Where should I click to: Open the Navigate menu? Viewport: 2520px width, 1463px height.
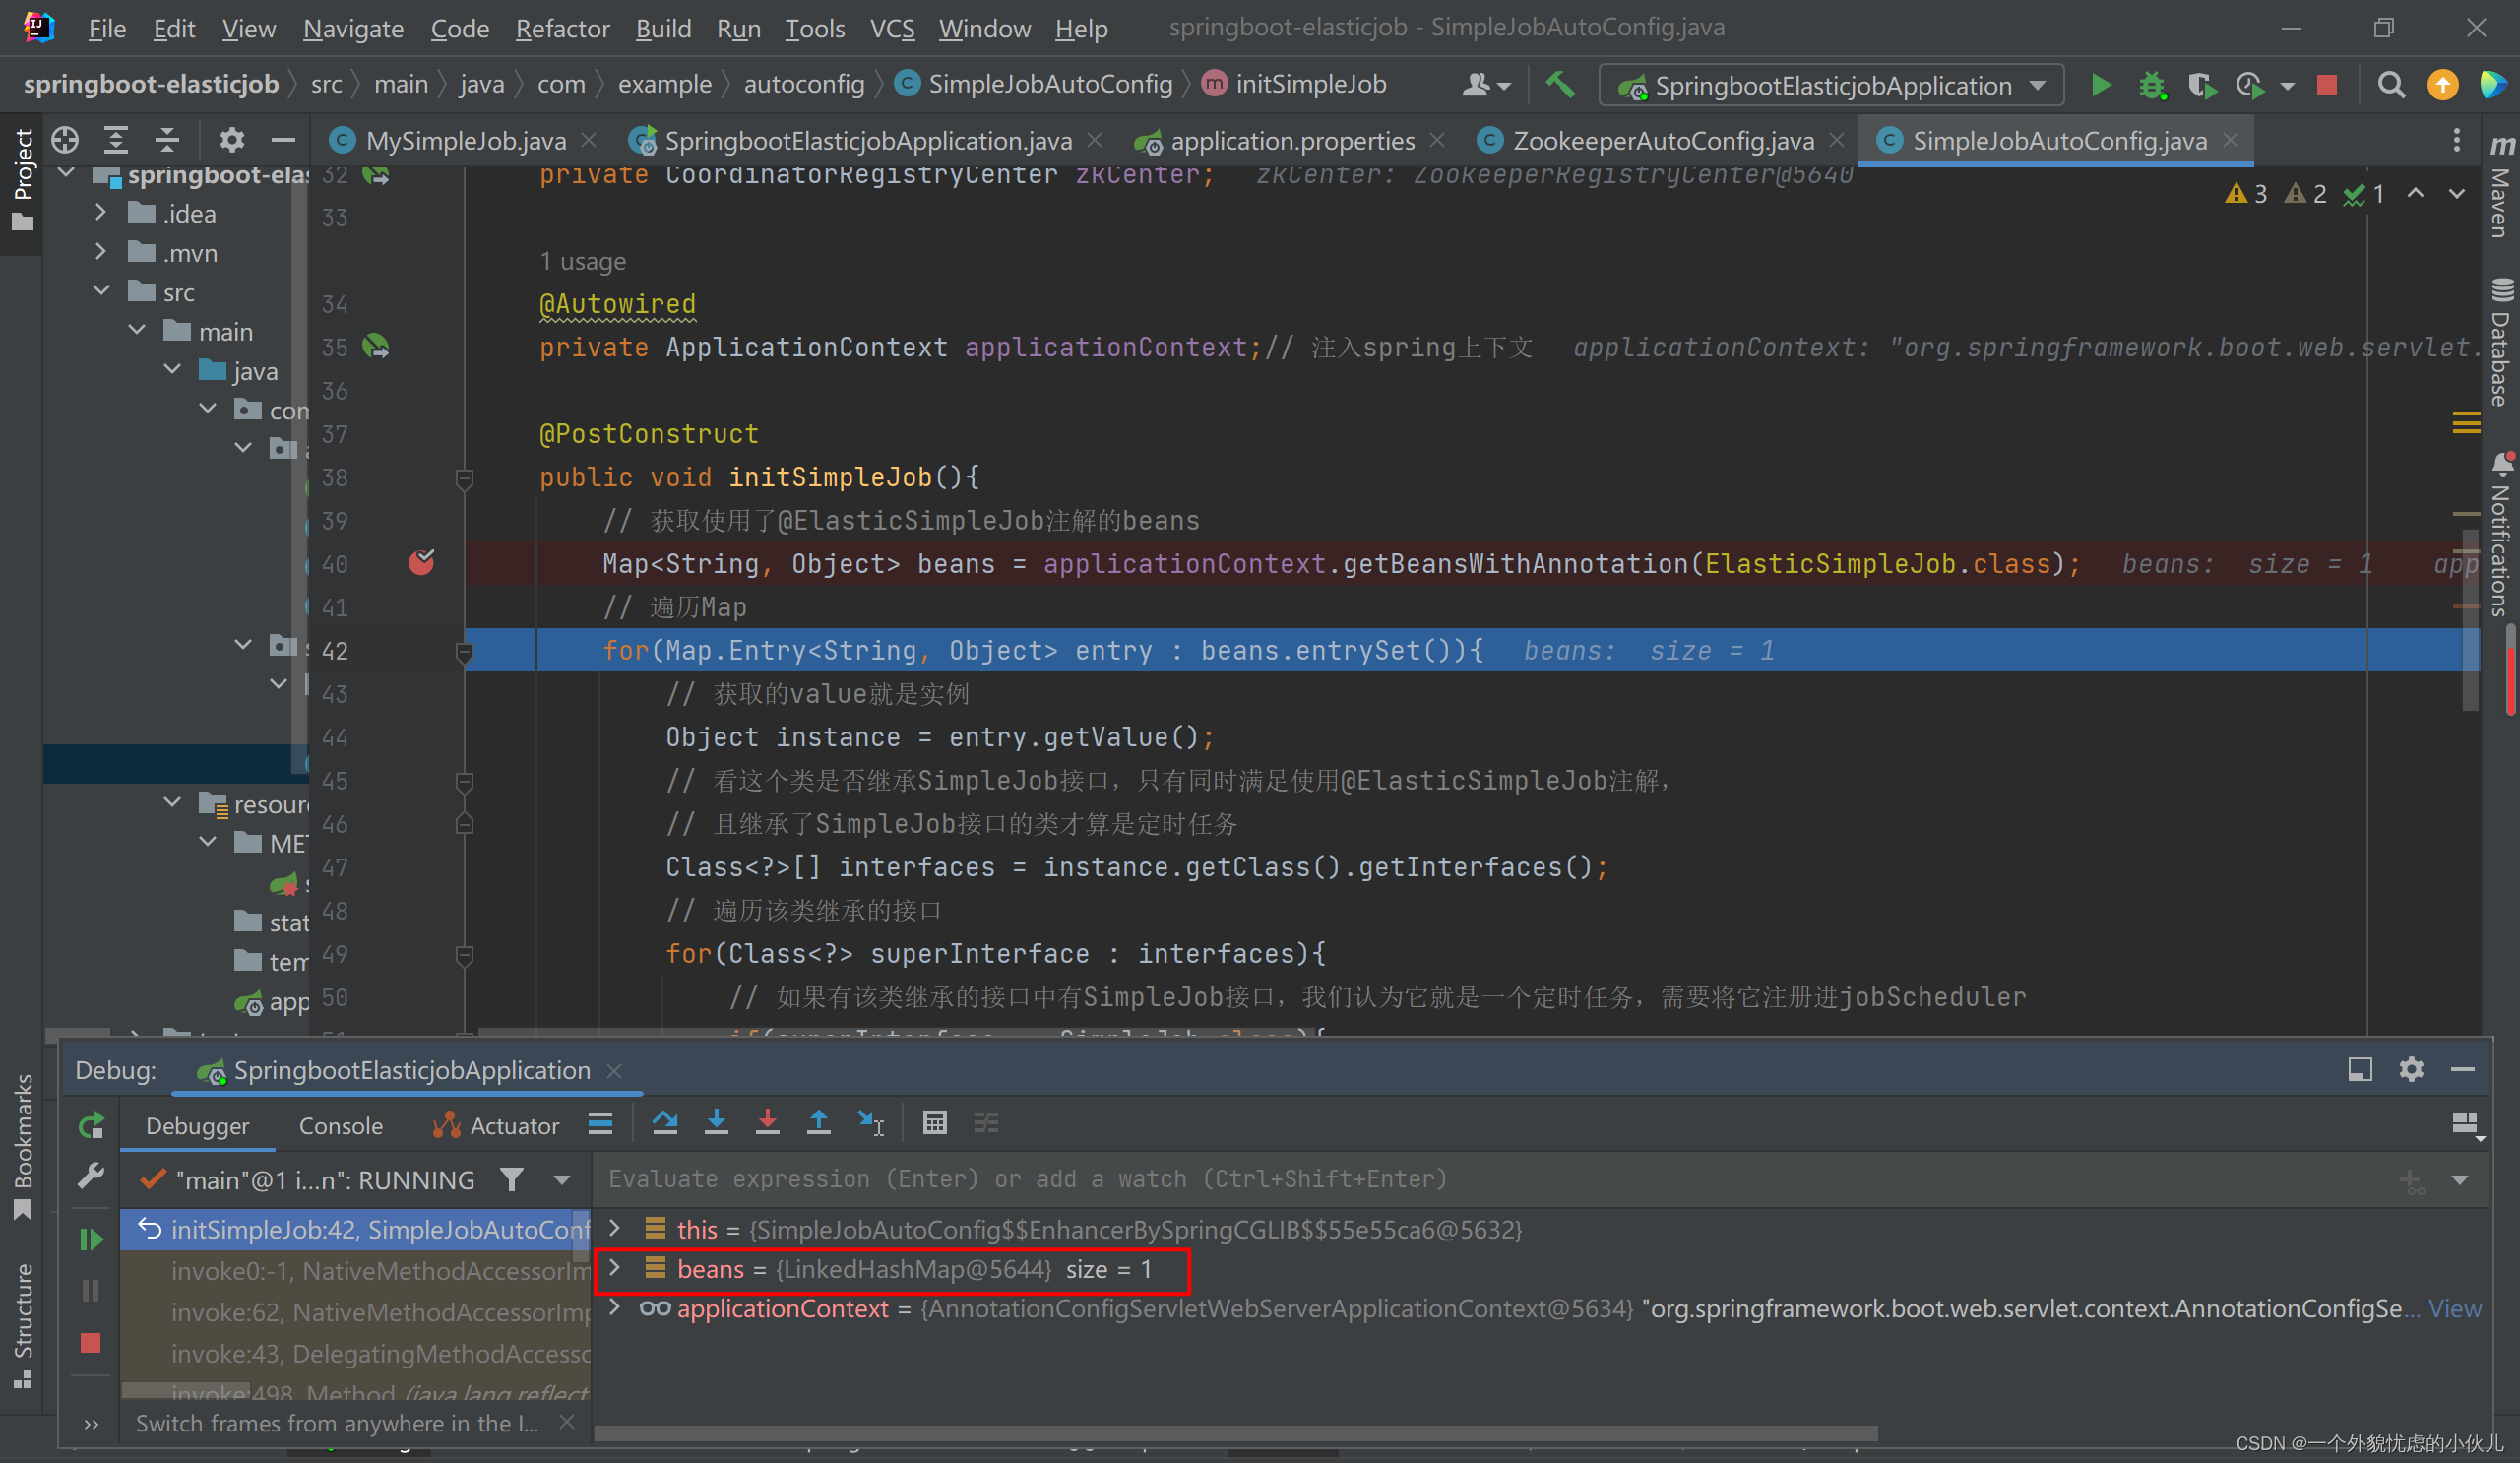click(x=353, y=28)
